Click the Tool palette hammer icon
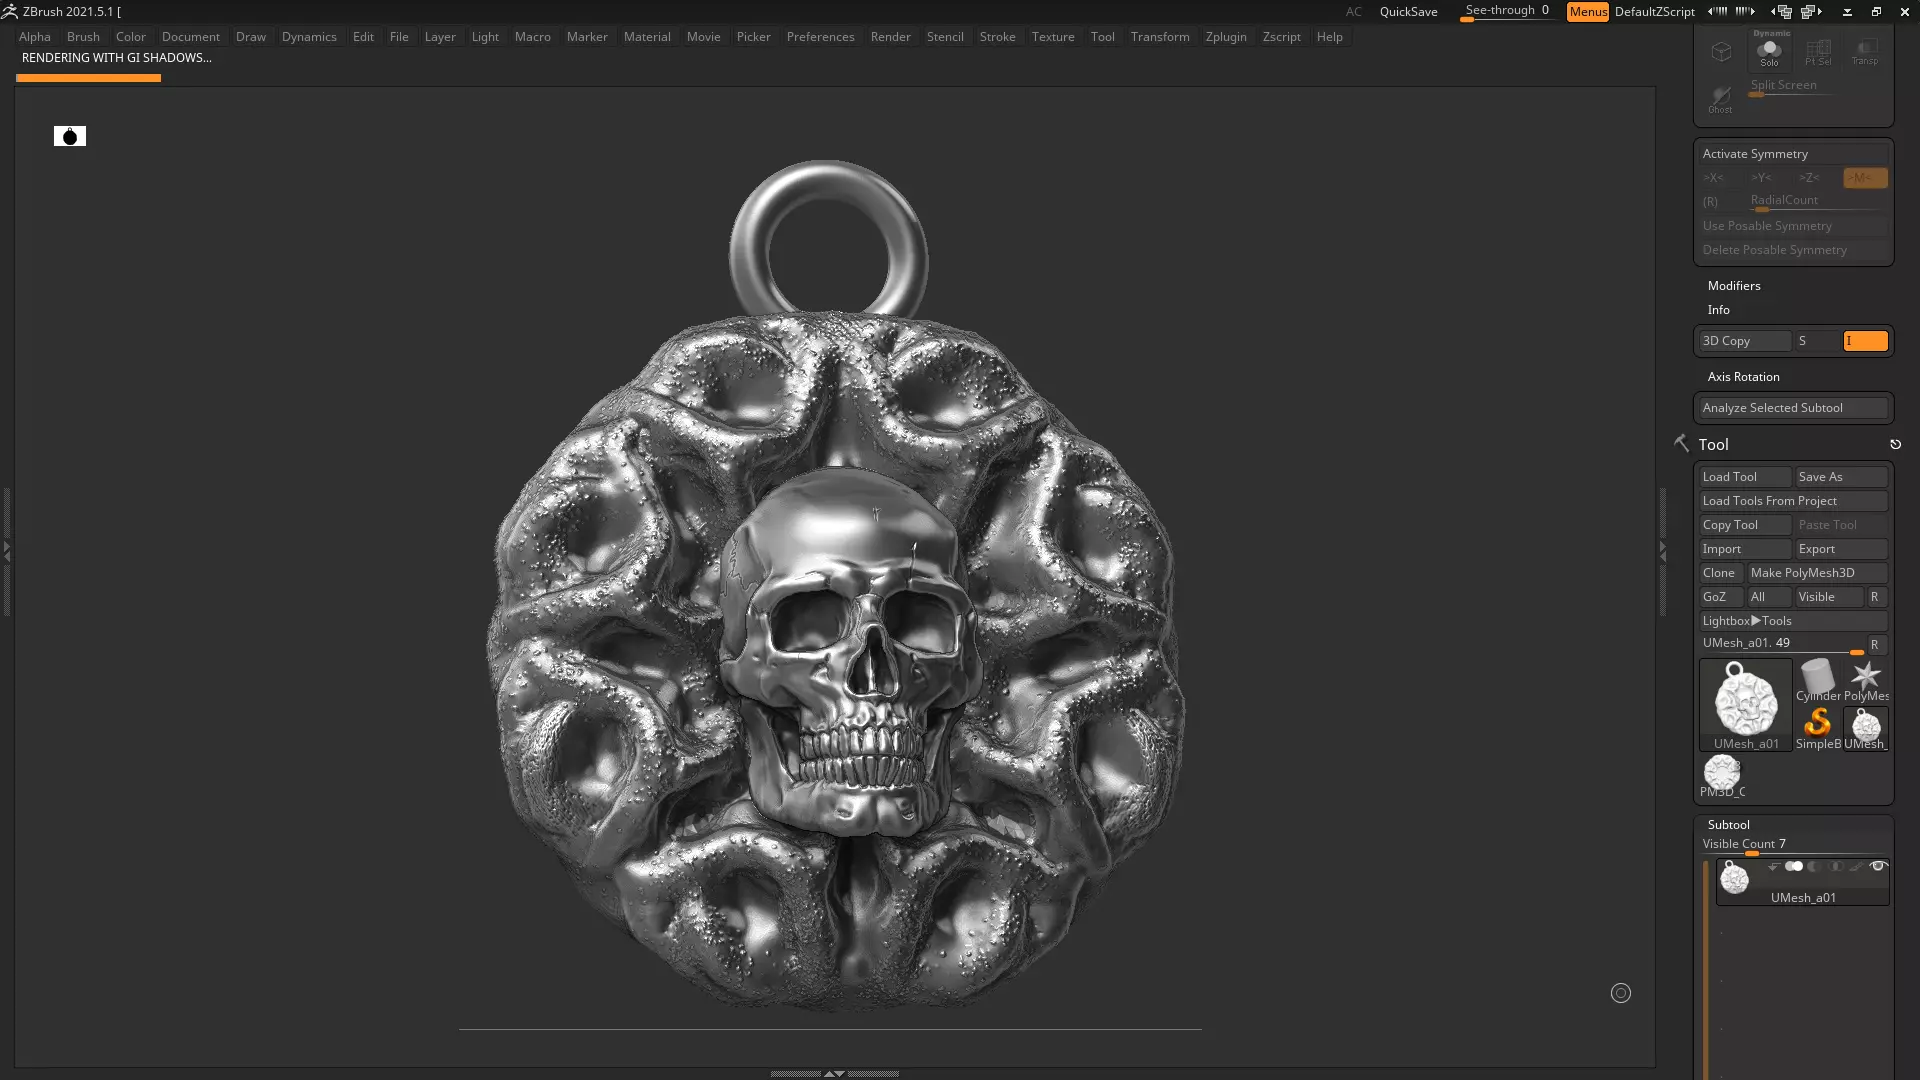This screenshot has height=1080, width=1920. (1681, 443)
